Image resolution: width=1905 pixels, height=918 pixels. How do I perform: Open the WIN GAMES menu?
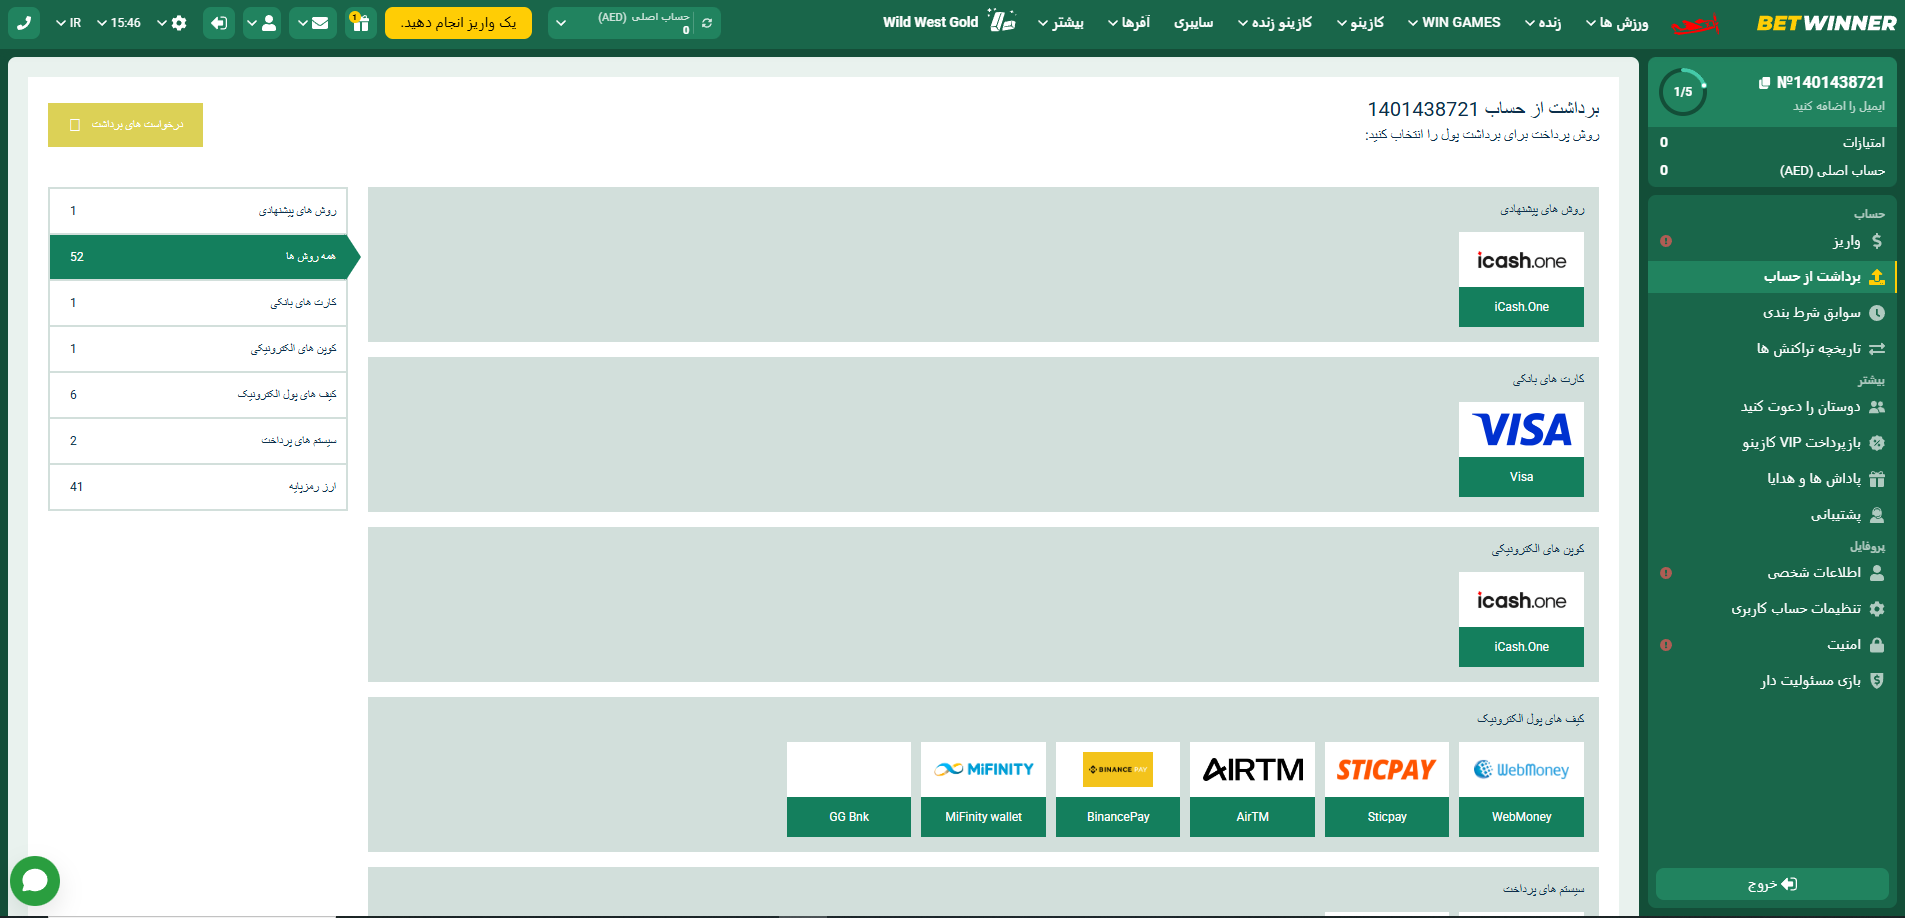click(x=1453, y=22)
